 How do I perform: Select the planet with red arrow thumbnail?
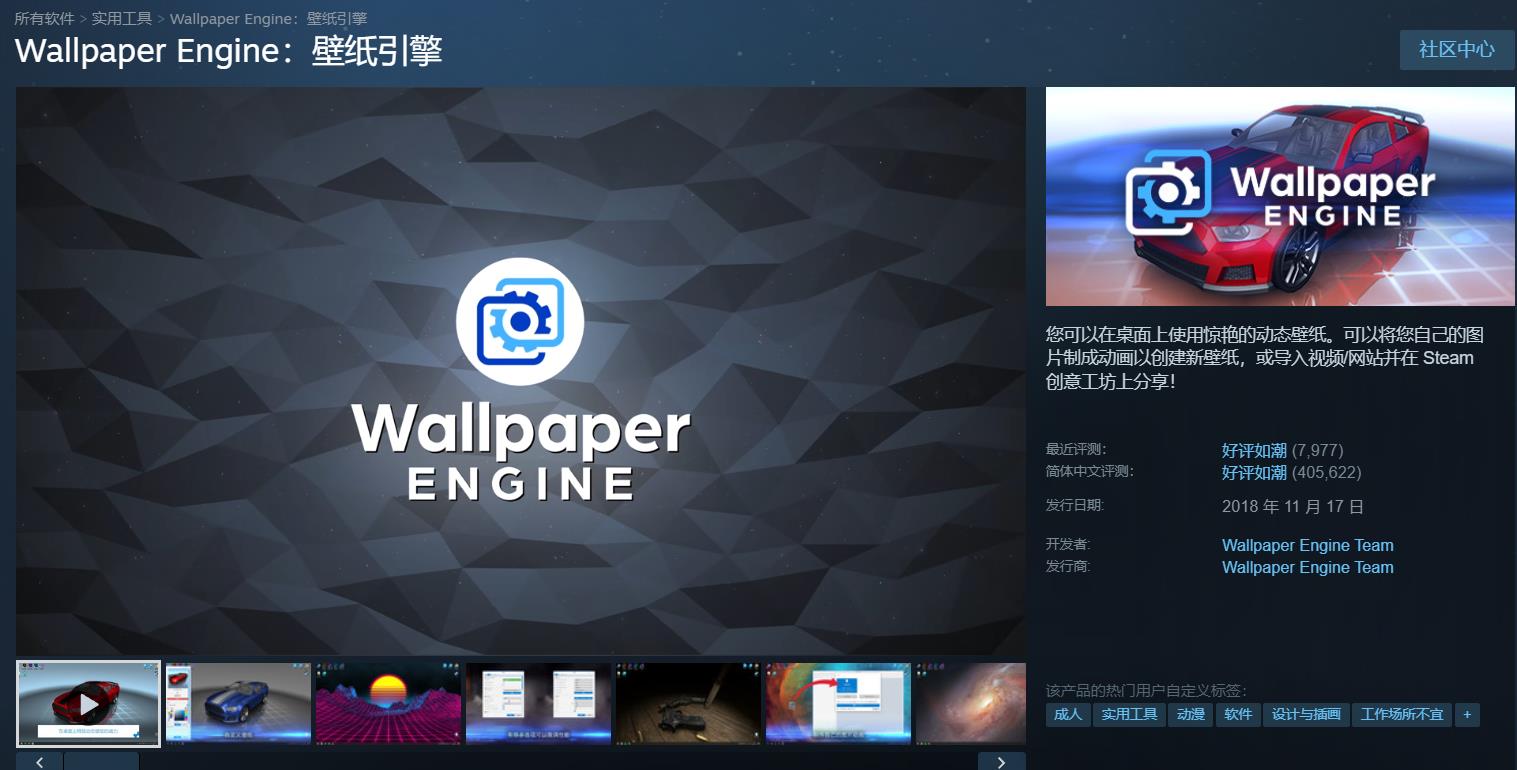(838, 704)
